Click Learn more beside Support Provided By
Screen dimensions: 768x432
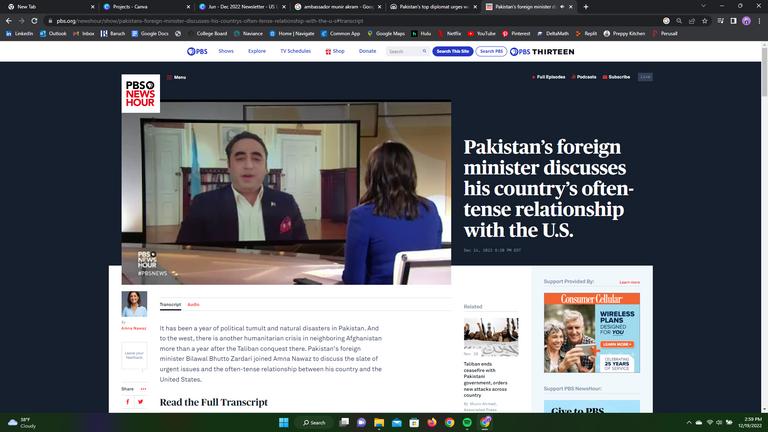point(629,283)
